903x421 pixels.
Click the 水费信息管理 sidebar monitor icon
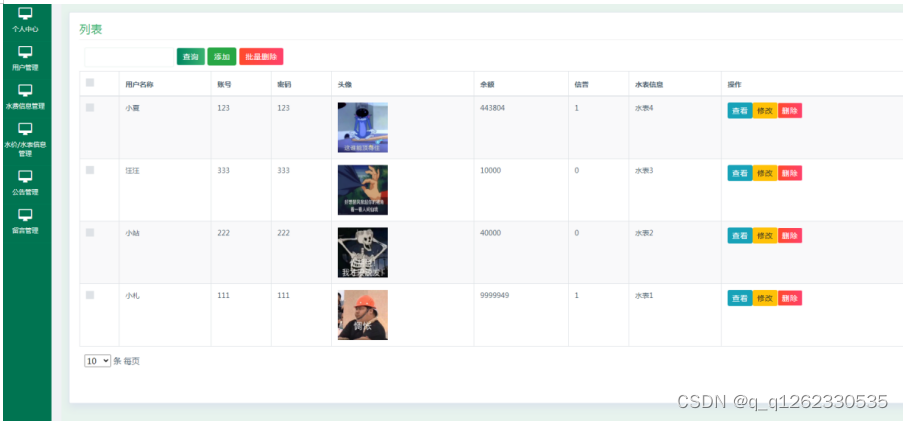25,91
